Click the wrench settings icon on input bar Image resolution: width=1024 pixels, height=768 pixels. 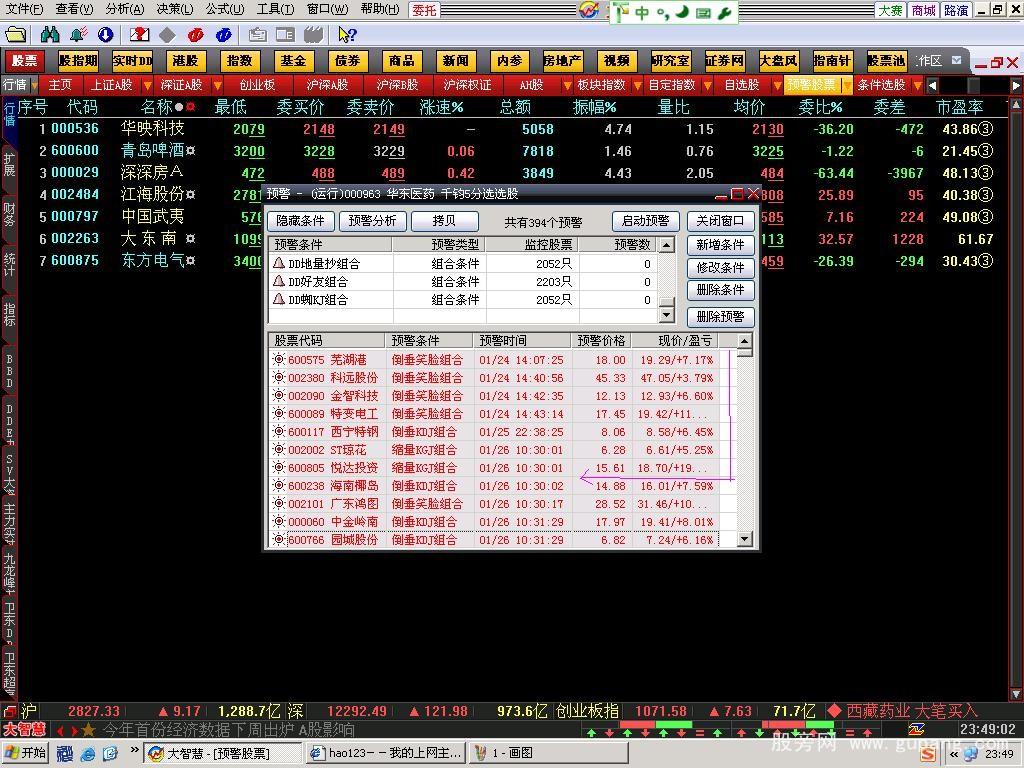point(724,12)
